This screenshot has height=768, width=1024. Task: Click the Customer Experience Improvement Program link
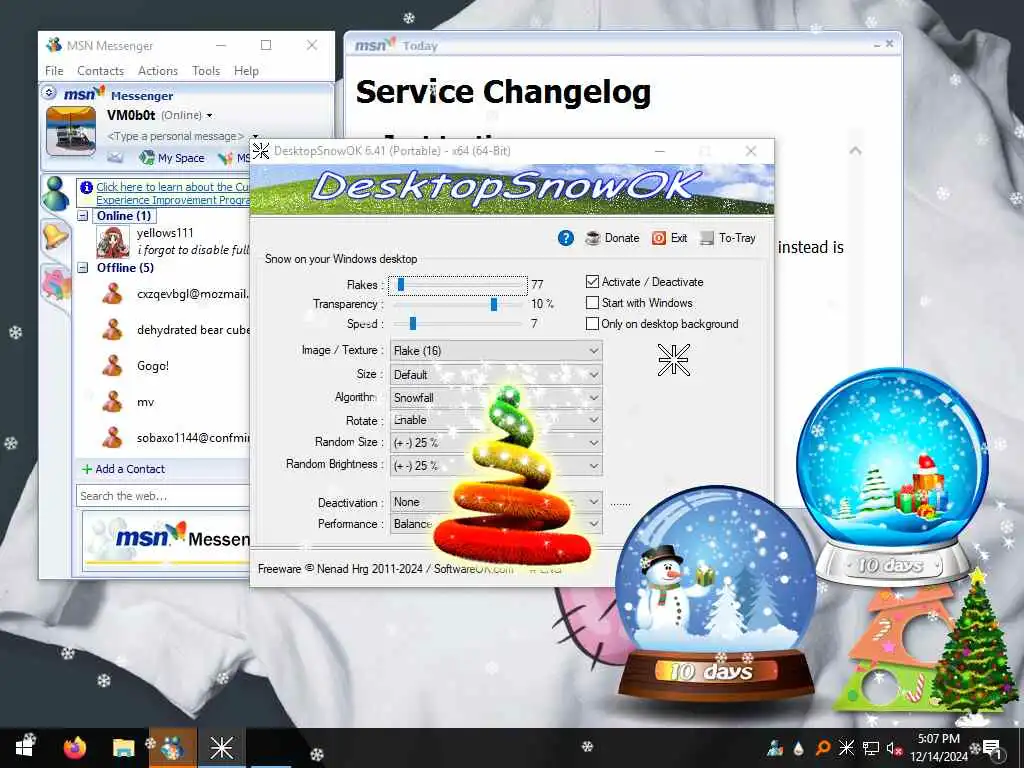coord(173,193)
